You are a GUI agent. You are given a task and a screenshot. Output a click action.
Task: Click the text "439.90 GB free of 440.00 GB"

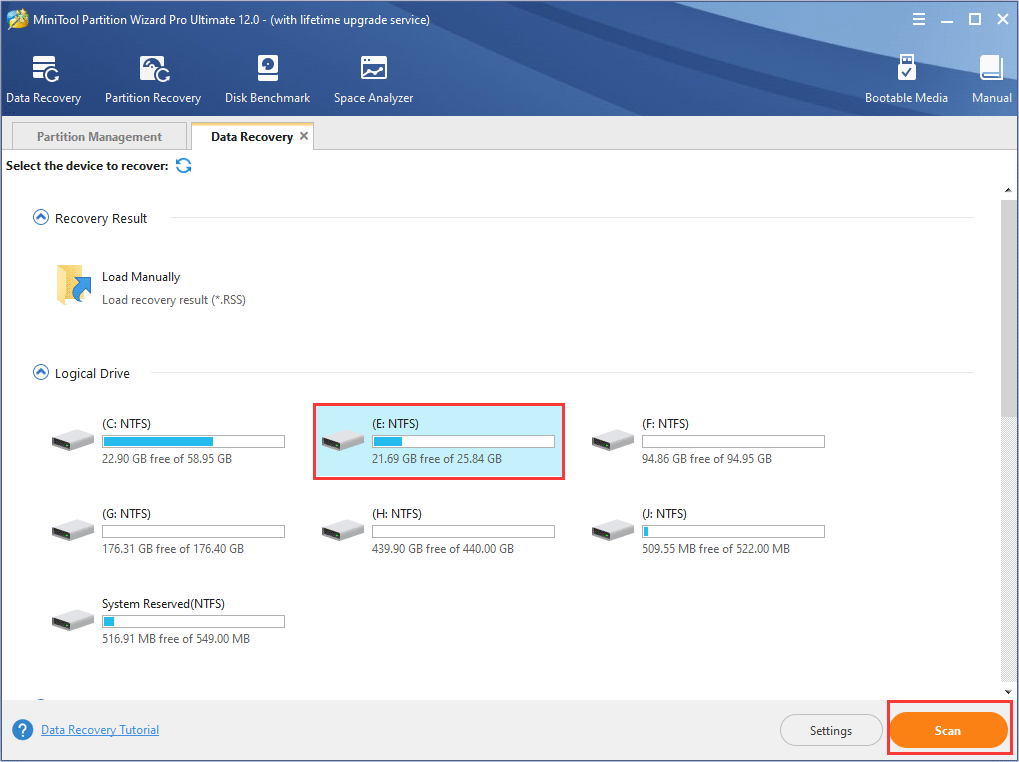click(443, 549)
